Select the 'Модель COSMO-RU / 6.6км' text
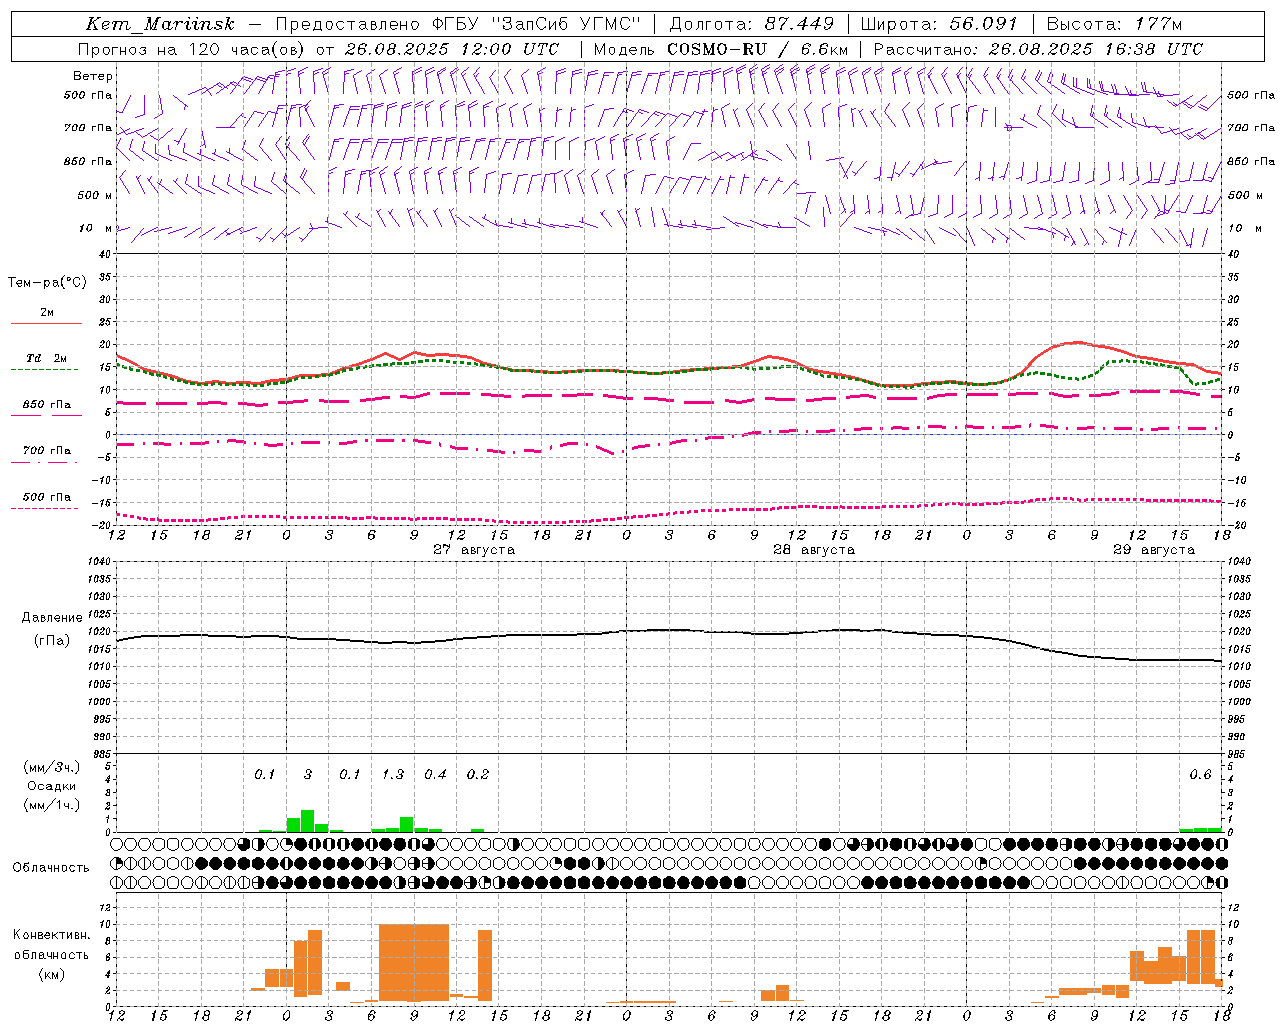The width and height of the screenshot is (1280, 1024). pos(720,49)
